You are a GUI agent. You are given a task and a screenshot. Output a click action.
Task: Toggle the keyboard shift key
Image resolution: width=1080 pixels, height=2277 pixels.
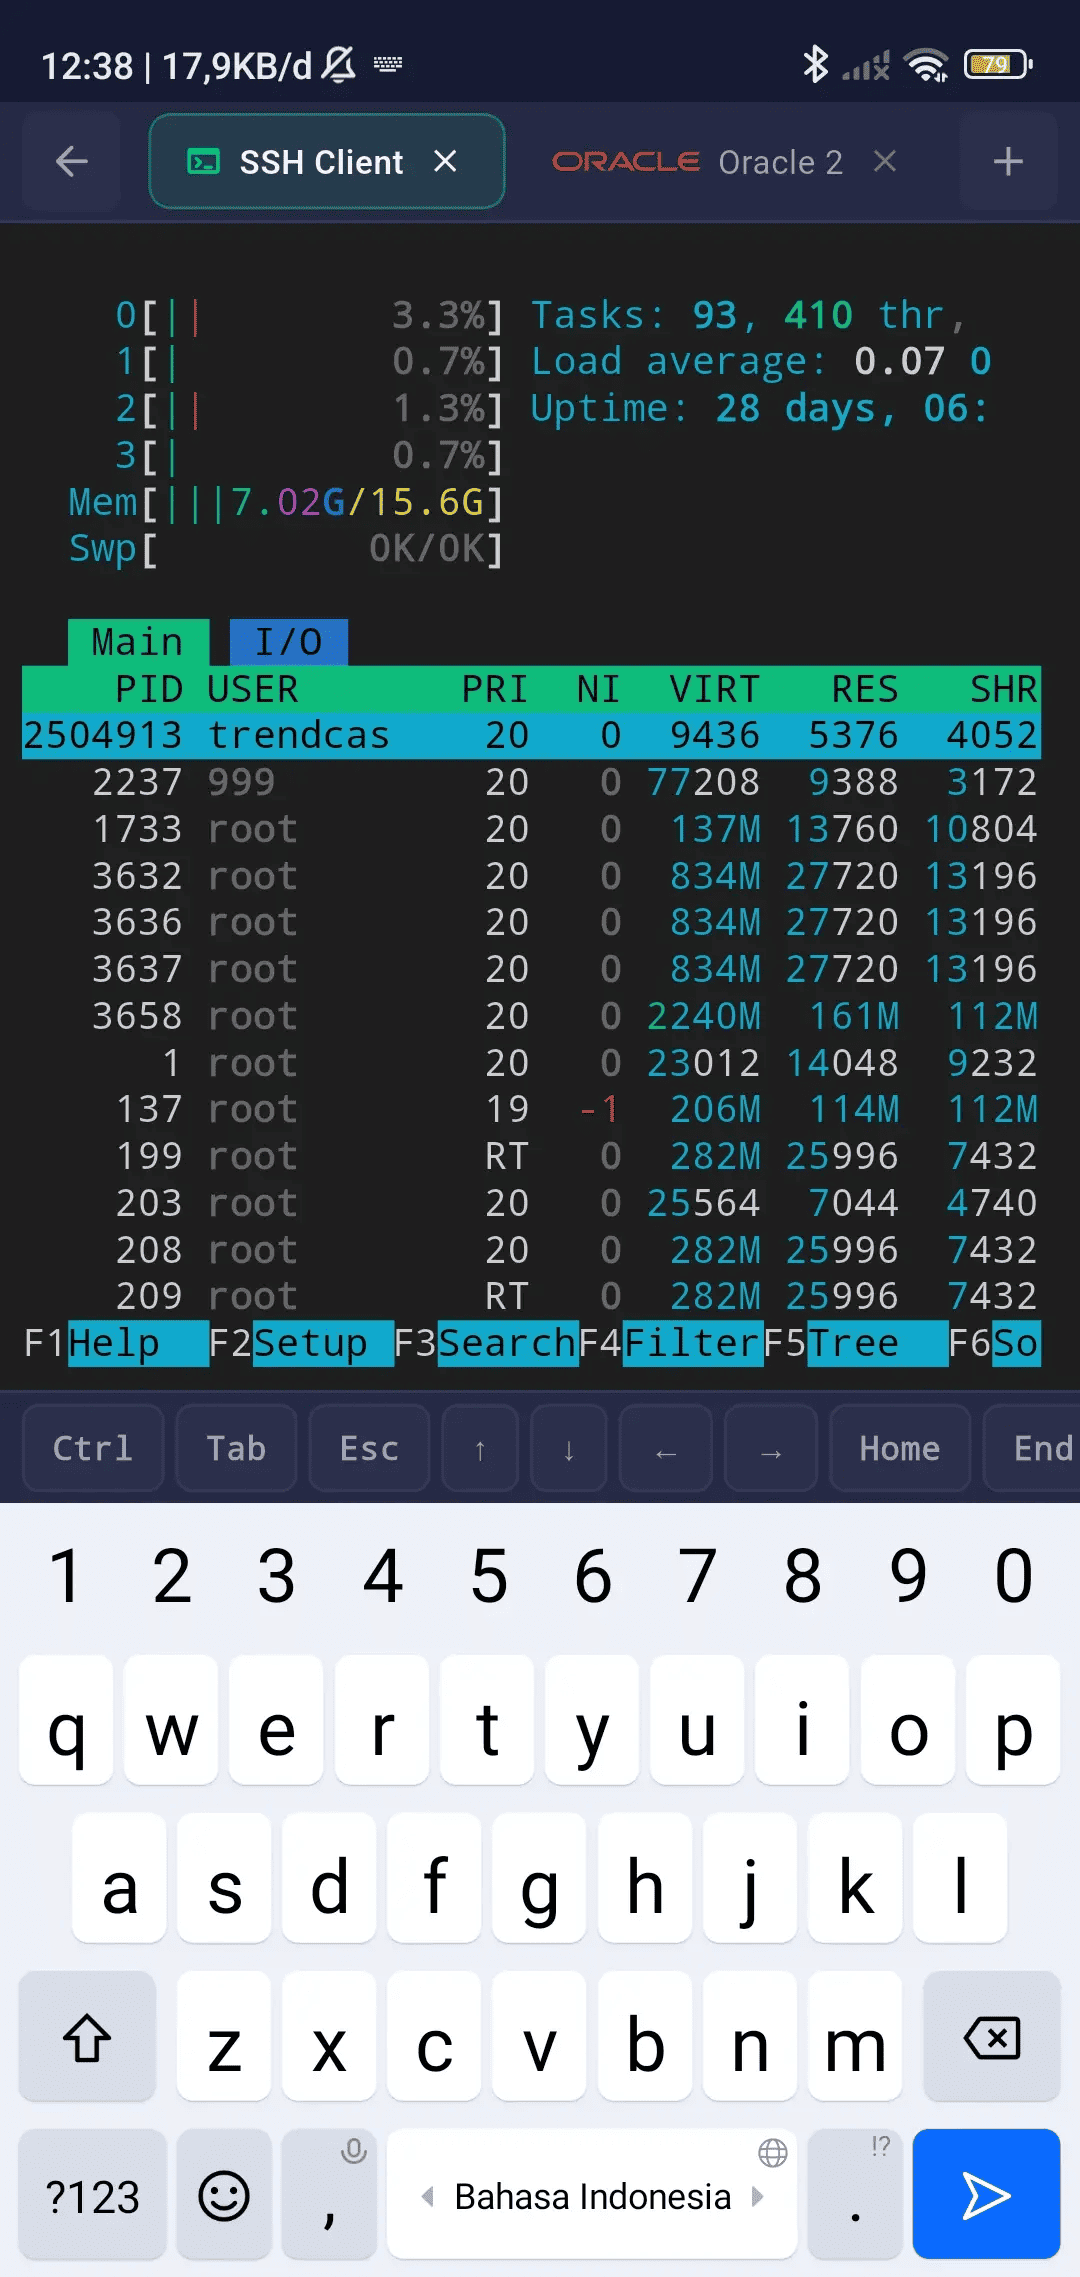click(87, 2037)
